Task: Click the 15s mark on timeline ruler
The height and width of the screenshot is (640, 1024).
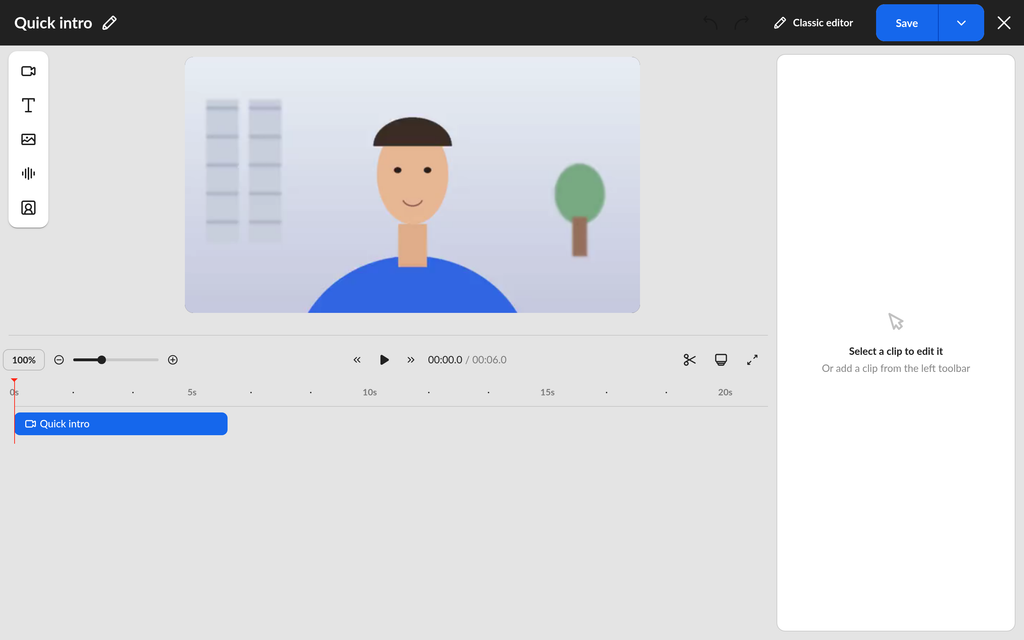Action: point(547,392)
